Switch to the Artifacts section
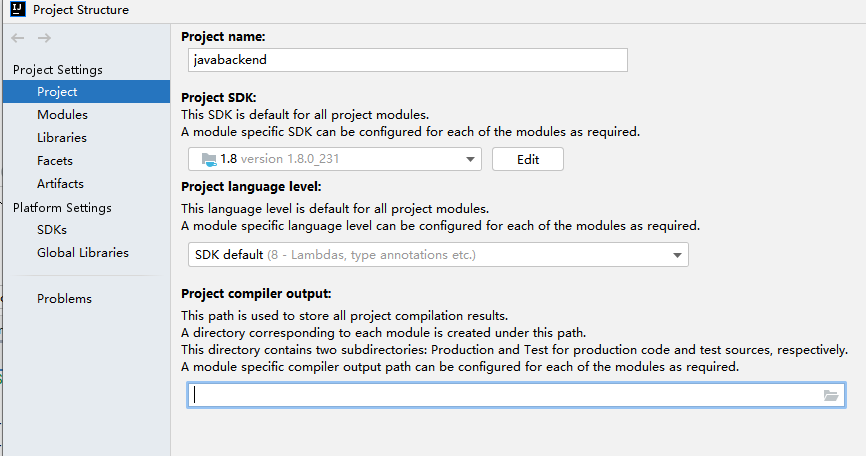The height and width of the screenshot is (456, 866). click(x=60, y=184)
